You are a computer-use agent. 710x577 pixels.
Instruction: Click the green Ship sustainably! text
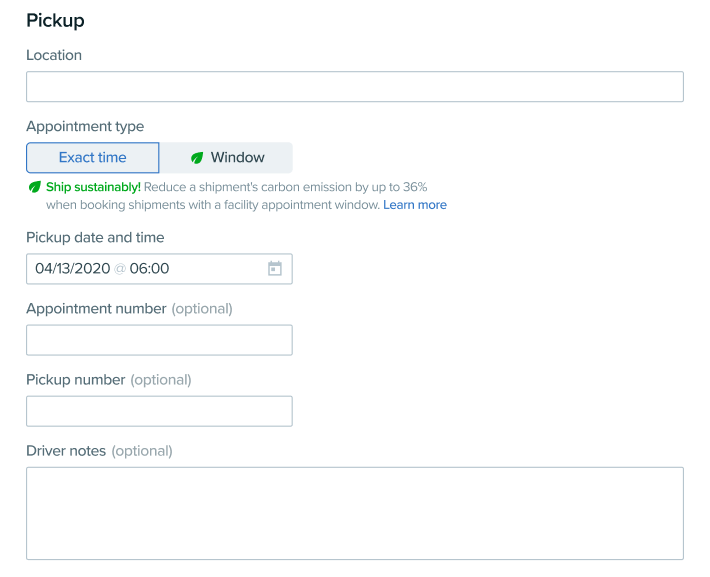click(x=93, y=187)
